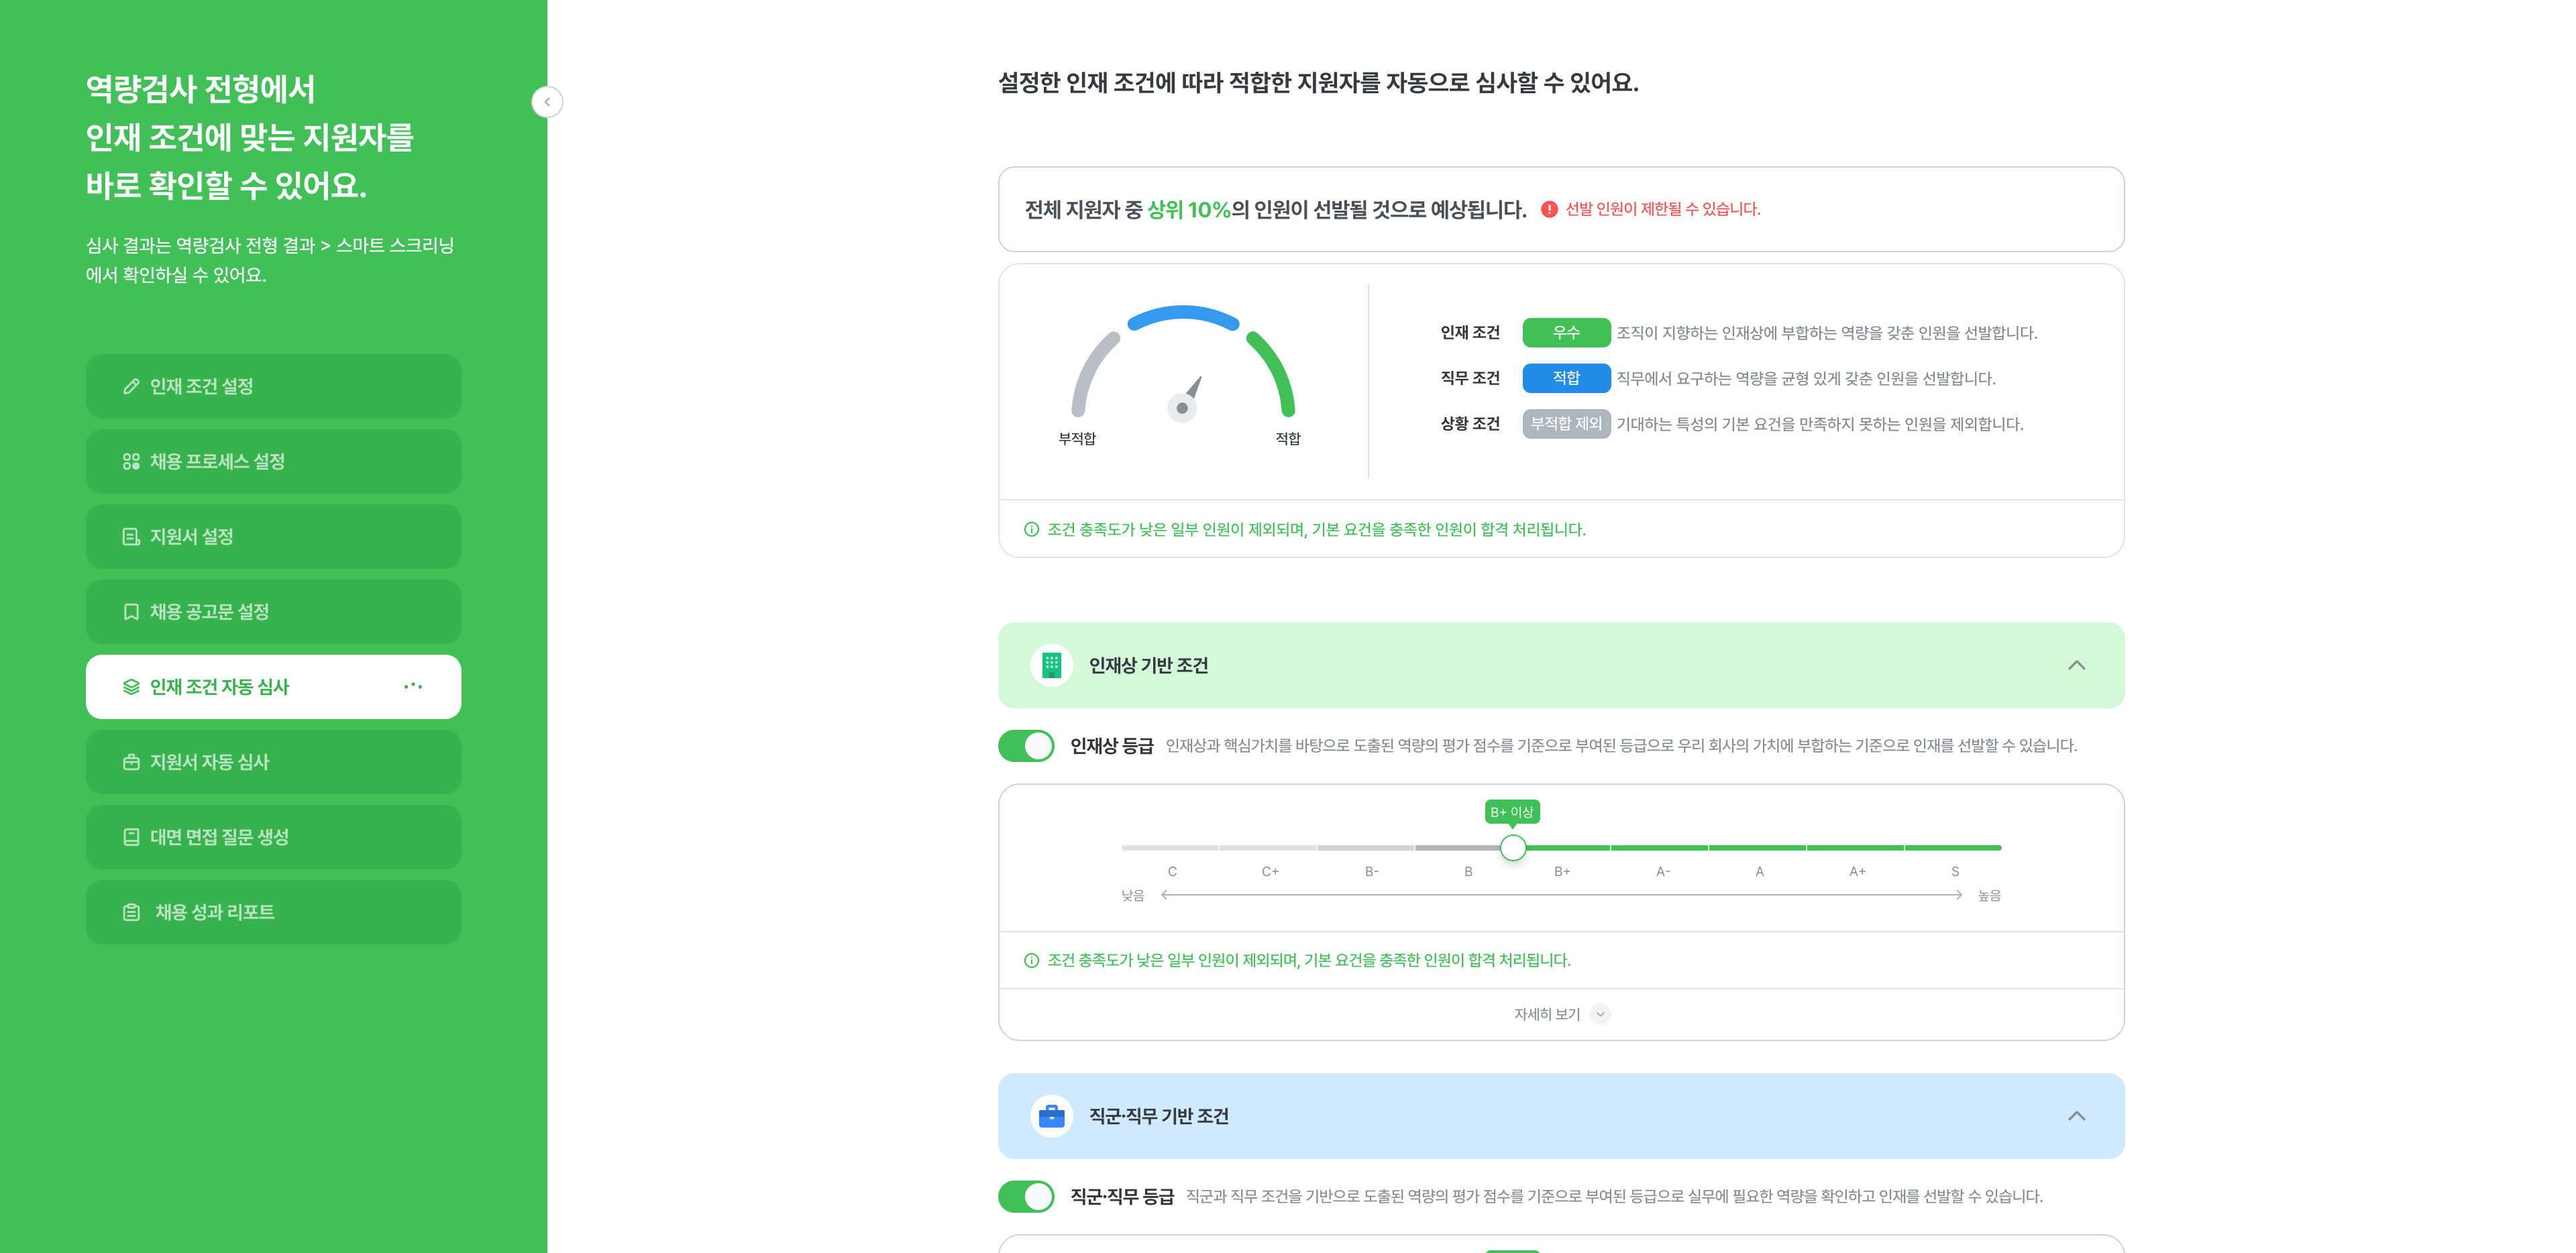Click the 부적합 제외 badge
This screenshot has width=2576, height=1253.
1566,424
